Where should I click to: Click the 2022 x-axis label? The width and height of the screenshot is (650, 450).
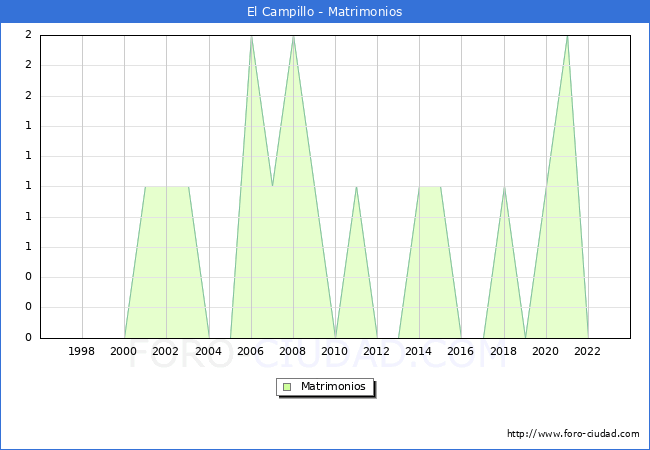pos(588,351)
